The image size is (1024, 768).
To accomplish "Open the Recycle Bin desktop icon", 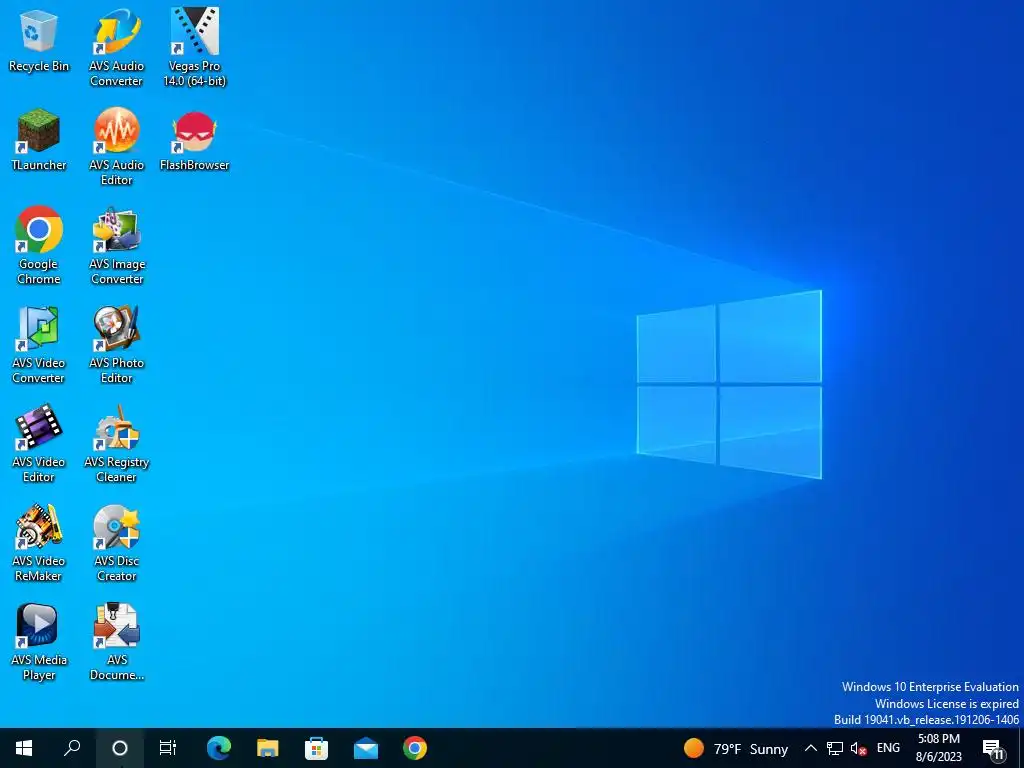I will [x=39, y=40].
